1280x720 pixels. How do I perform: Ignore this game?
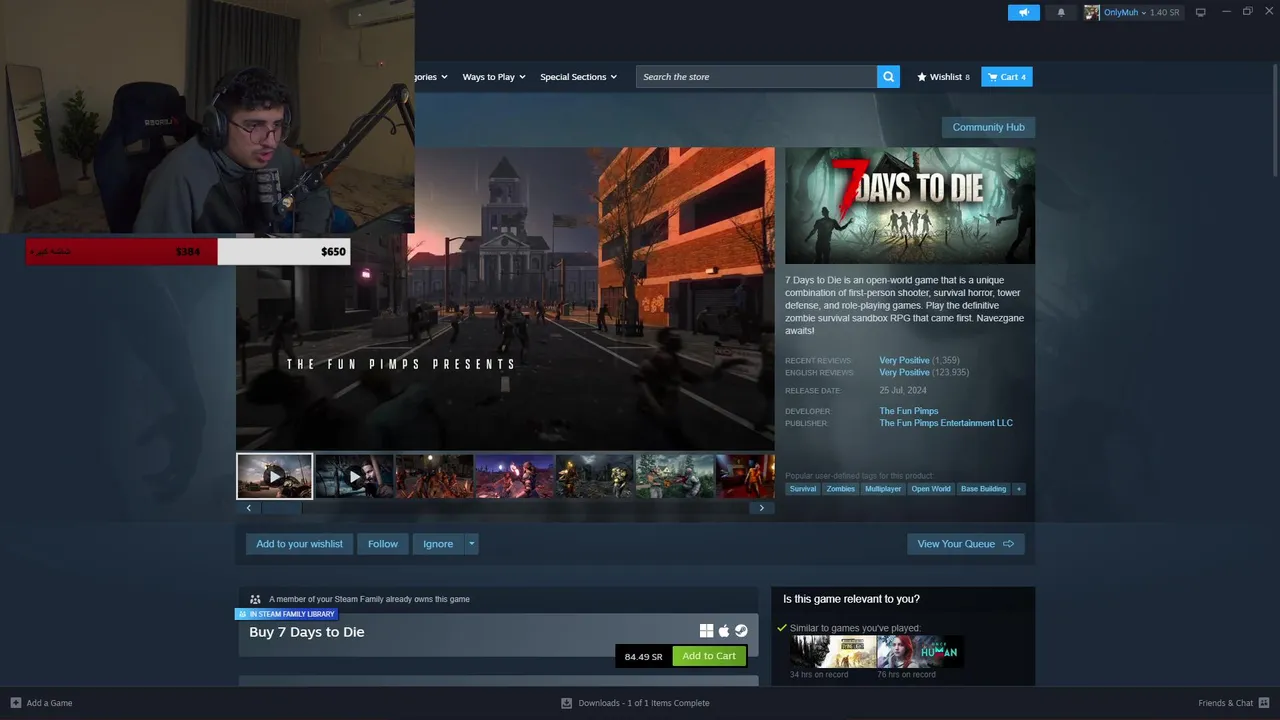(438, 544)
